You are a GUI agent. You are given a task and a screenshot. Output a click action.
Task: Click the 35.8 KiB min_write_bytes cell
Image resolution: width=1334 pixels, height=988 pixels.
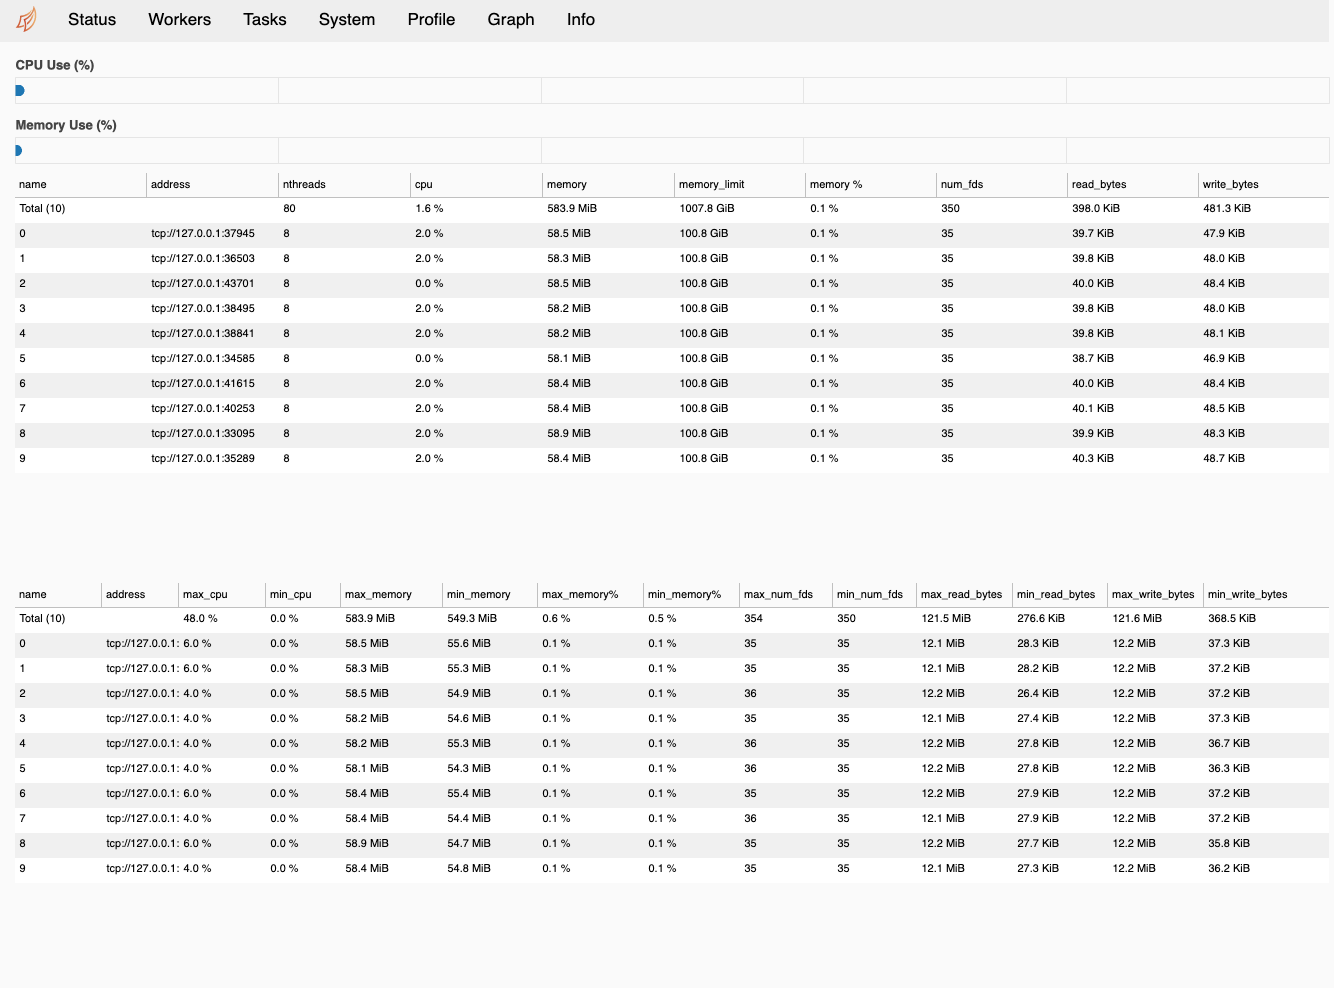[x=1229, y=843]
